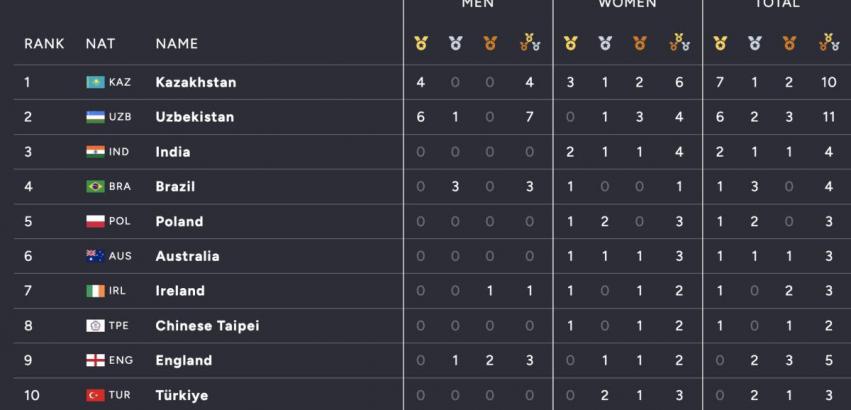Select the Total silver medal icon
This screenshot has width=851, height=410.
pyautogui.click(x=755, y=43)
